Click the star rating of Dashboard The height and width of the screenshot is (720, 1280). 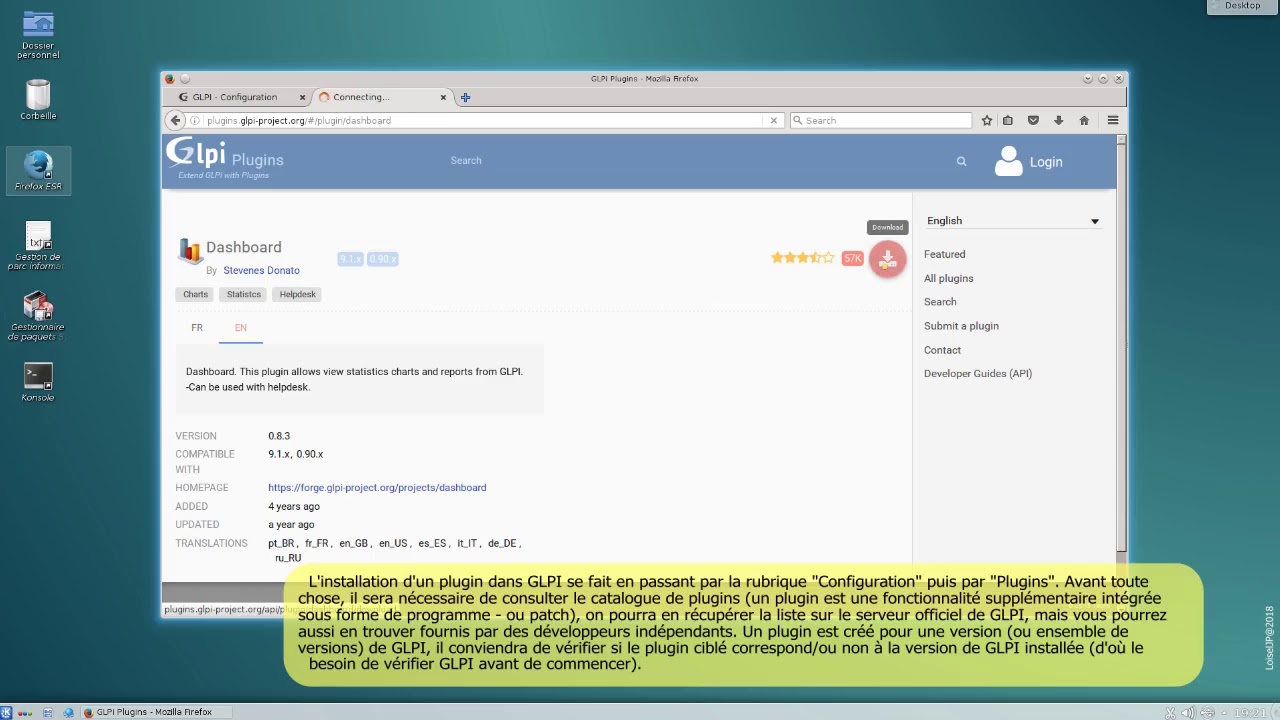[x=802, y=258]
